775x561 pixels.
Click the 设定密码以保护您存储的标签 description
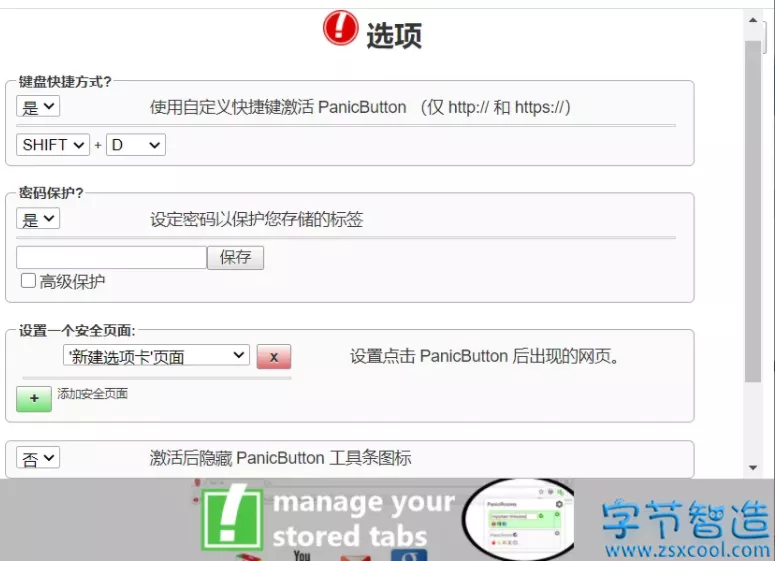click(257, 219)
